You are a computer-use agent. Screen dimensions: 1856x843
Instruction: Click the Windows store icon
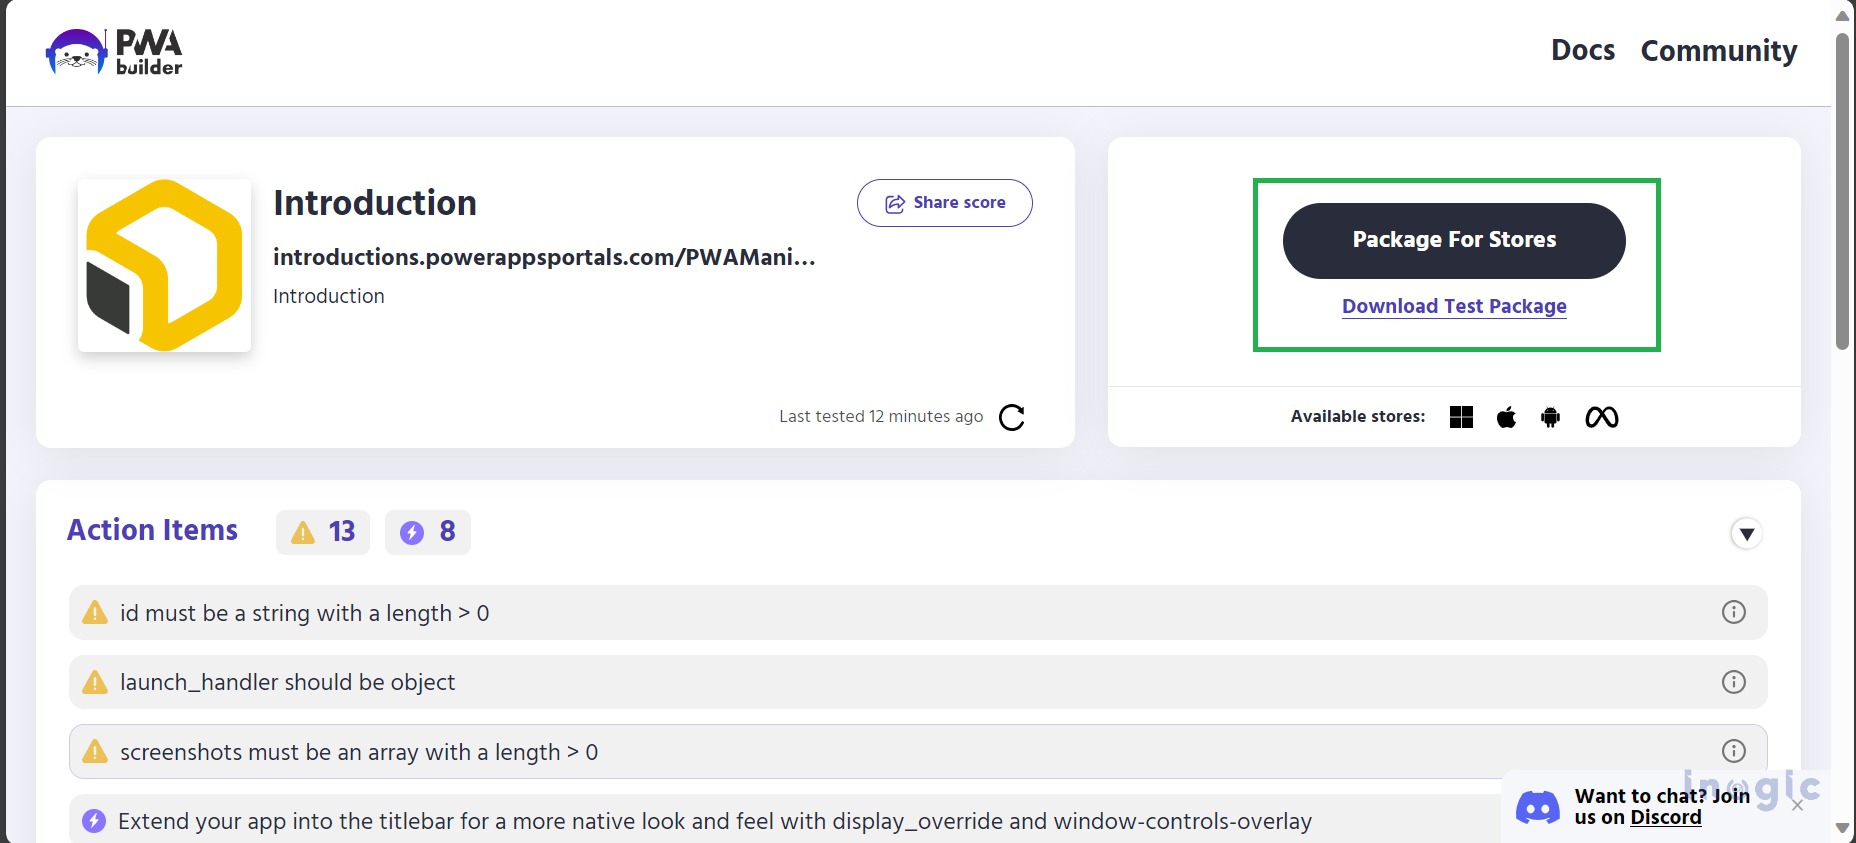click(x=1461, y=417)
